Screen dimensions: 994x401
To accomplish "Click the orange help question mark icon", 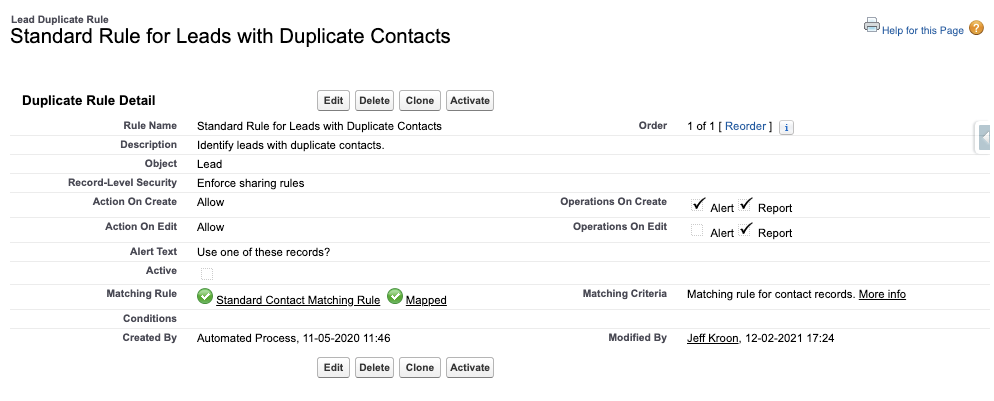I will pyautogui.click(x=977, y=27).
